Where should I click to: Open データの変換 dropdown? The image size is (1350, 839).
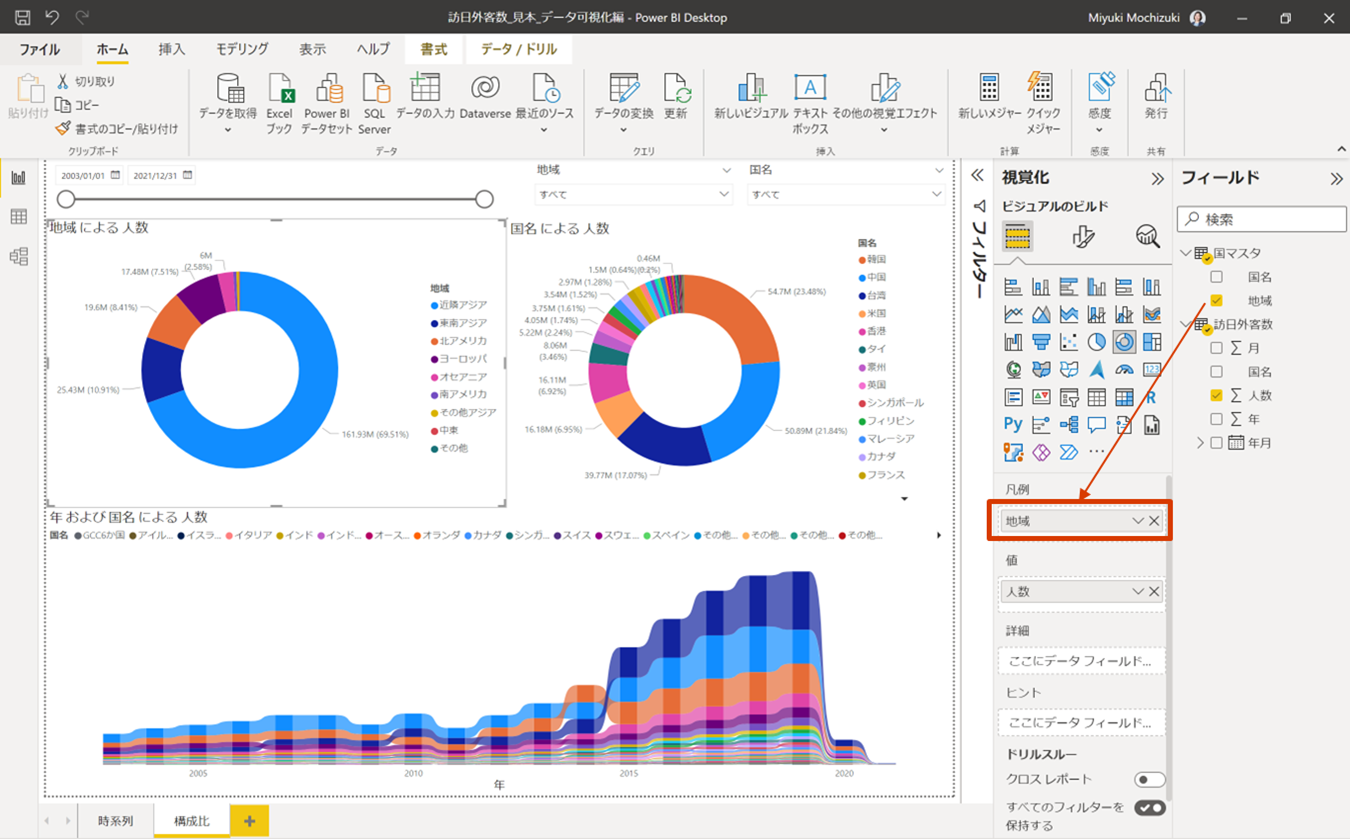624,130
